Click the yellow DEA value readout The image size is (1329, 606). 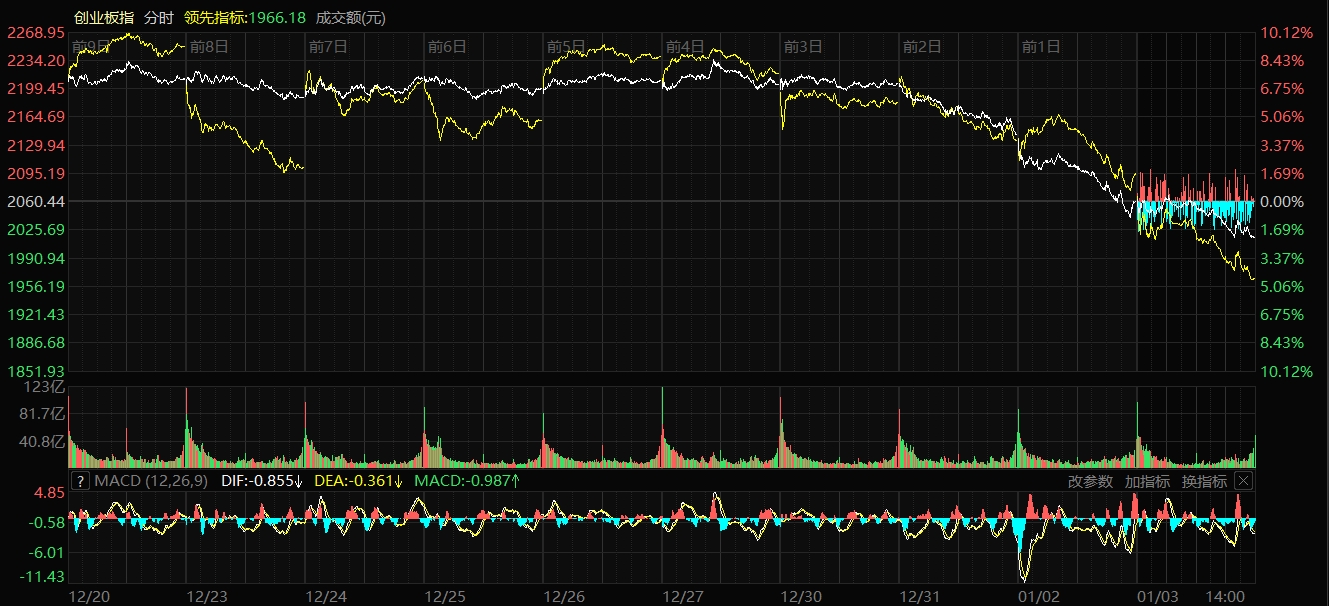coord(359,481)
